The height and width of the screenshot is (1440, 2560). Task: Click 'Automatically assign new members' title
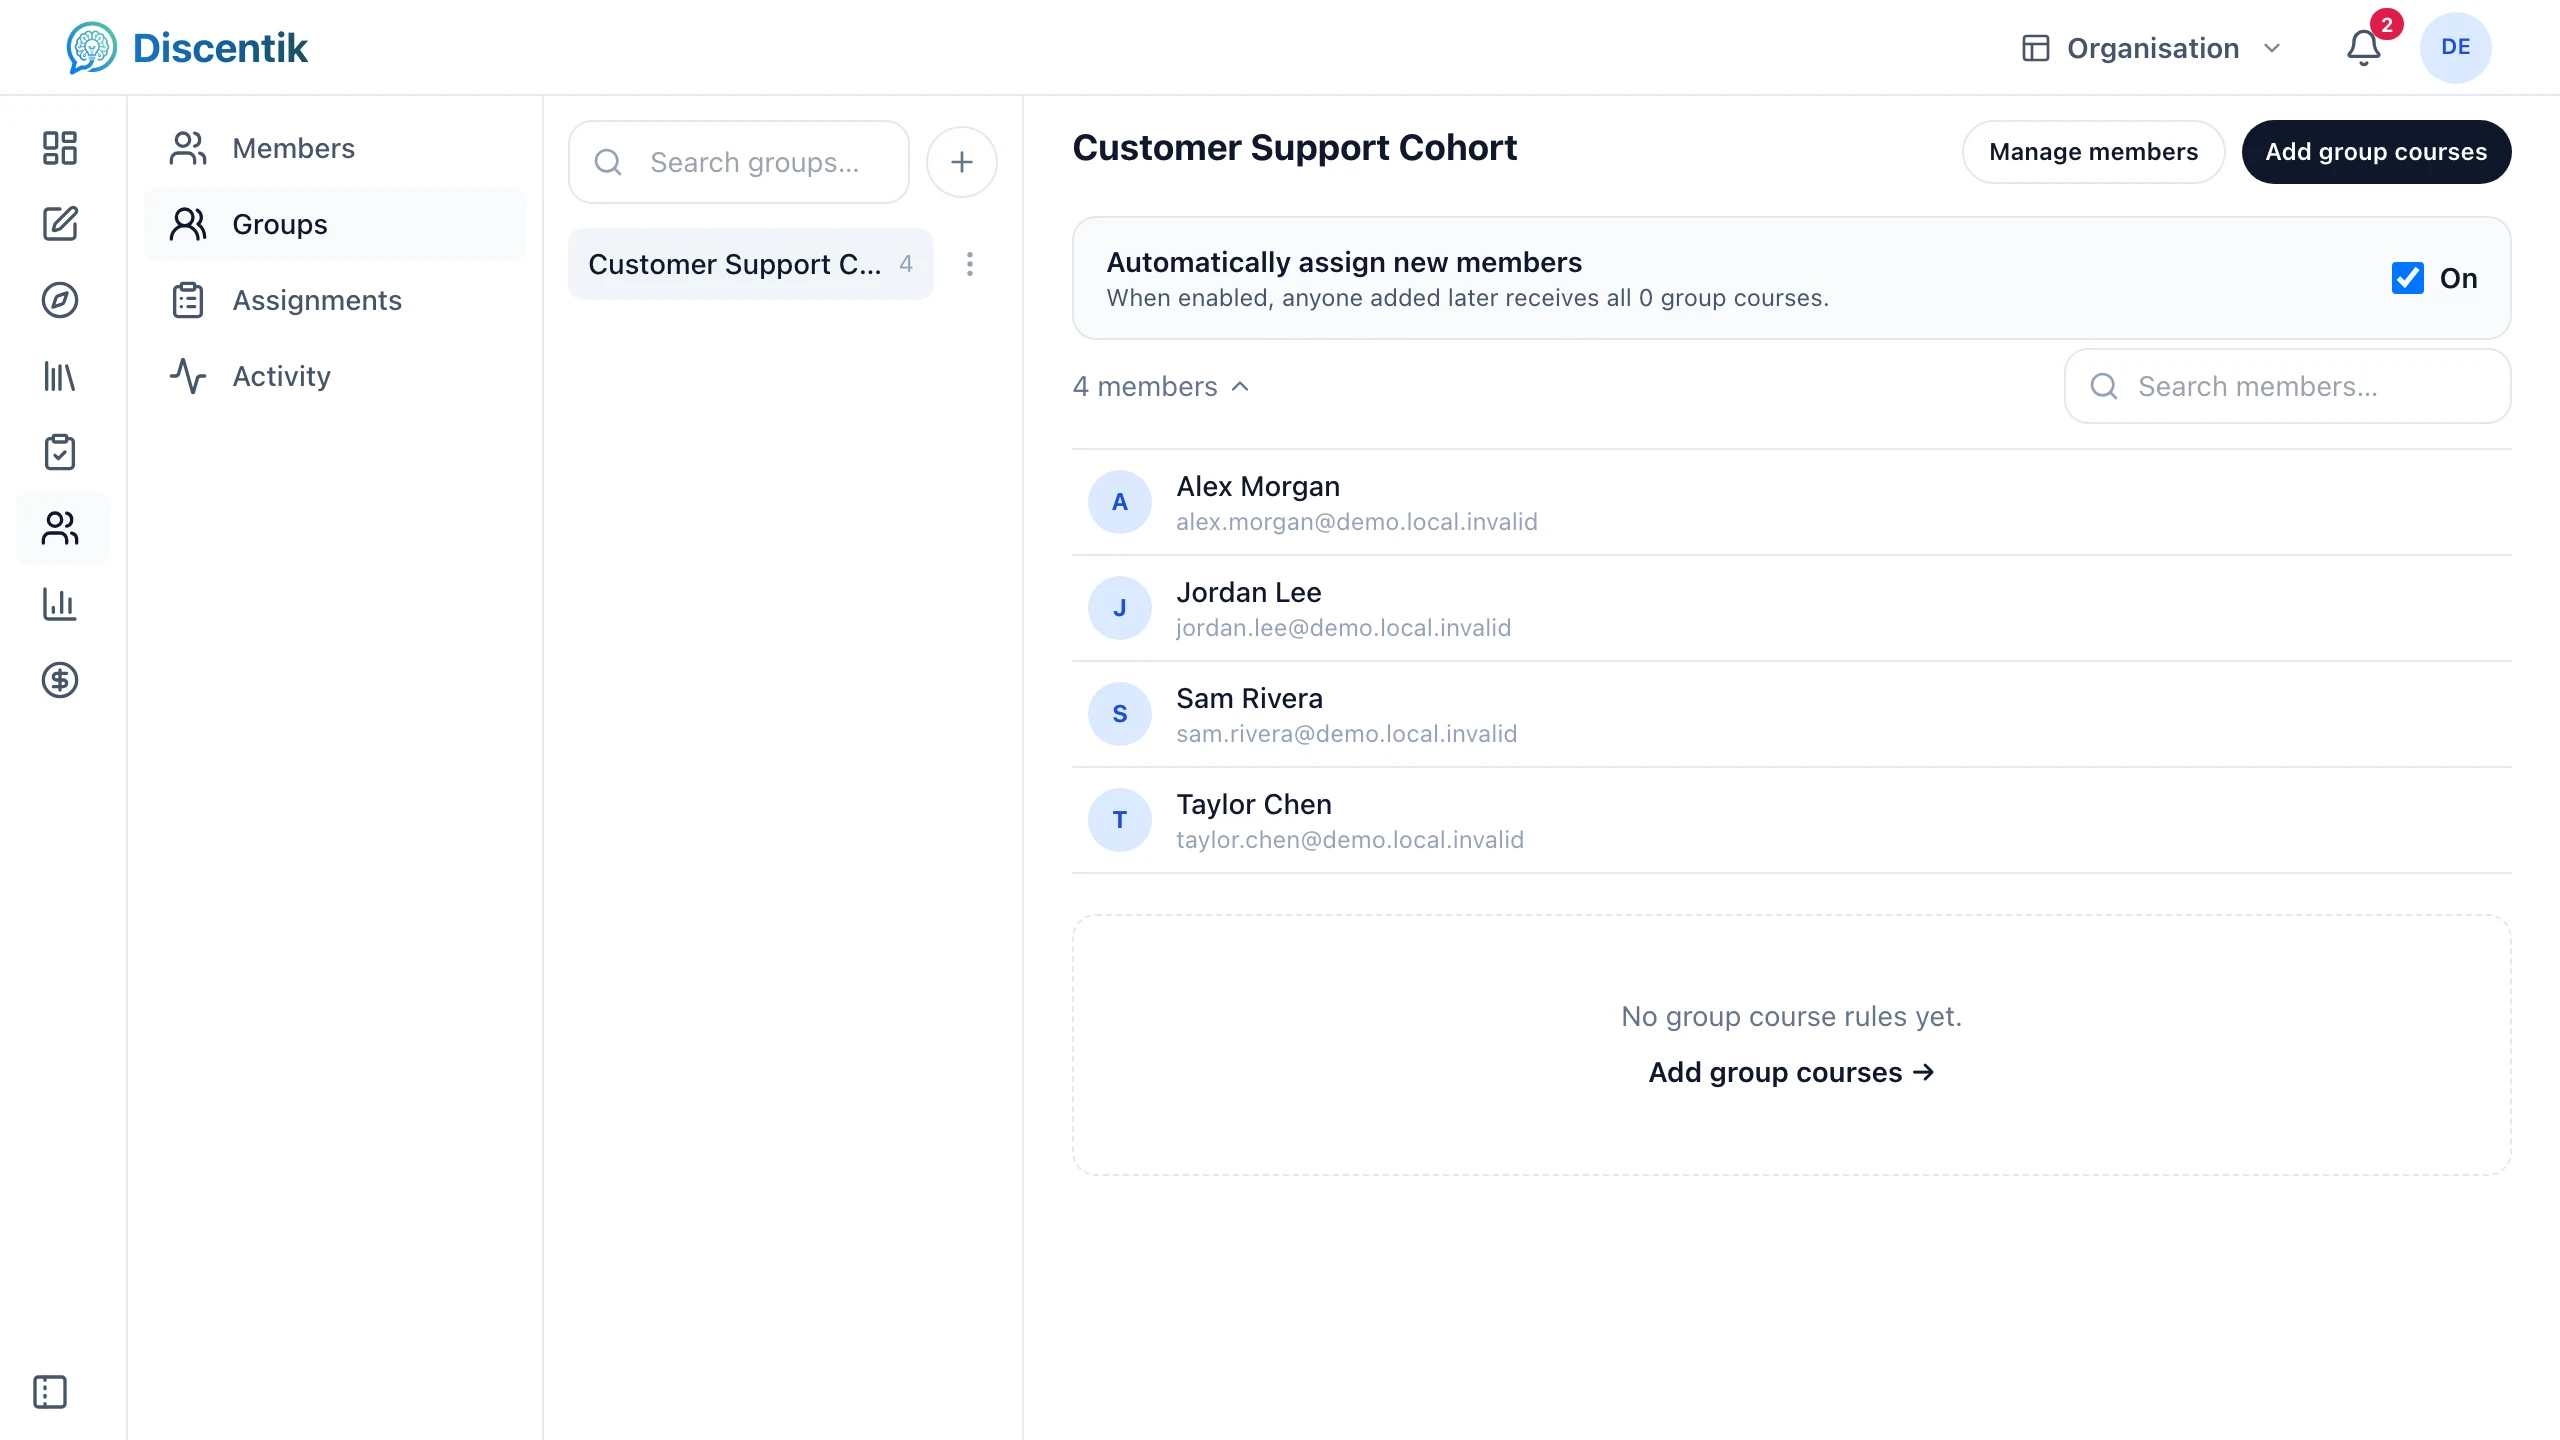coord(1344,262)
